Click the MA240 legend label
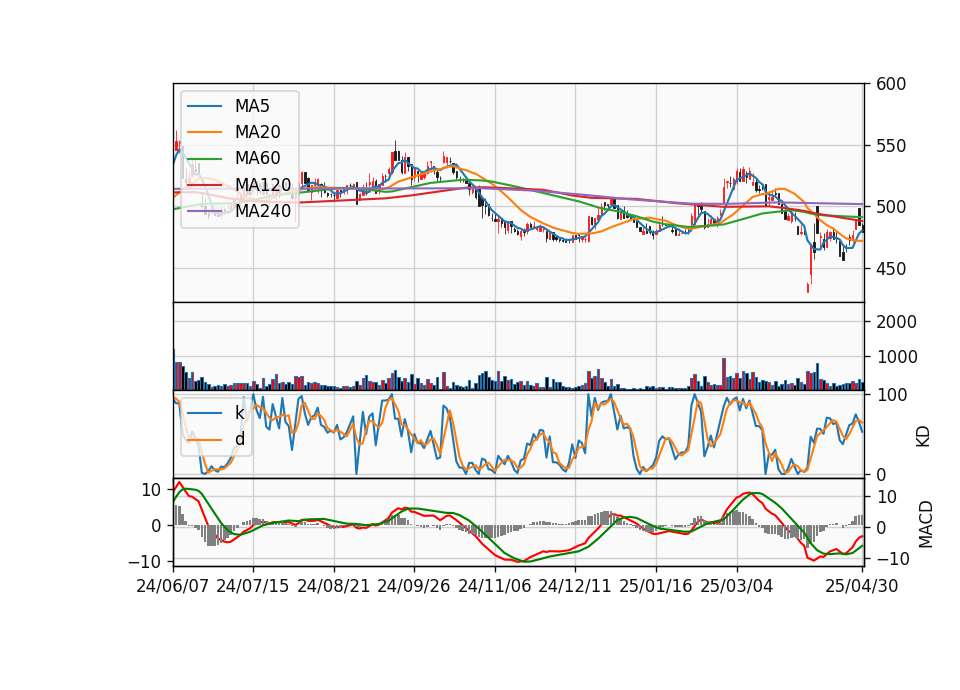The height and width of the screenshot is (690, 960). point(263,211)
